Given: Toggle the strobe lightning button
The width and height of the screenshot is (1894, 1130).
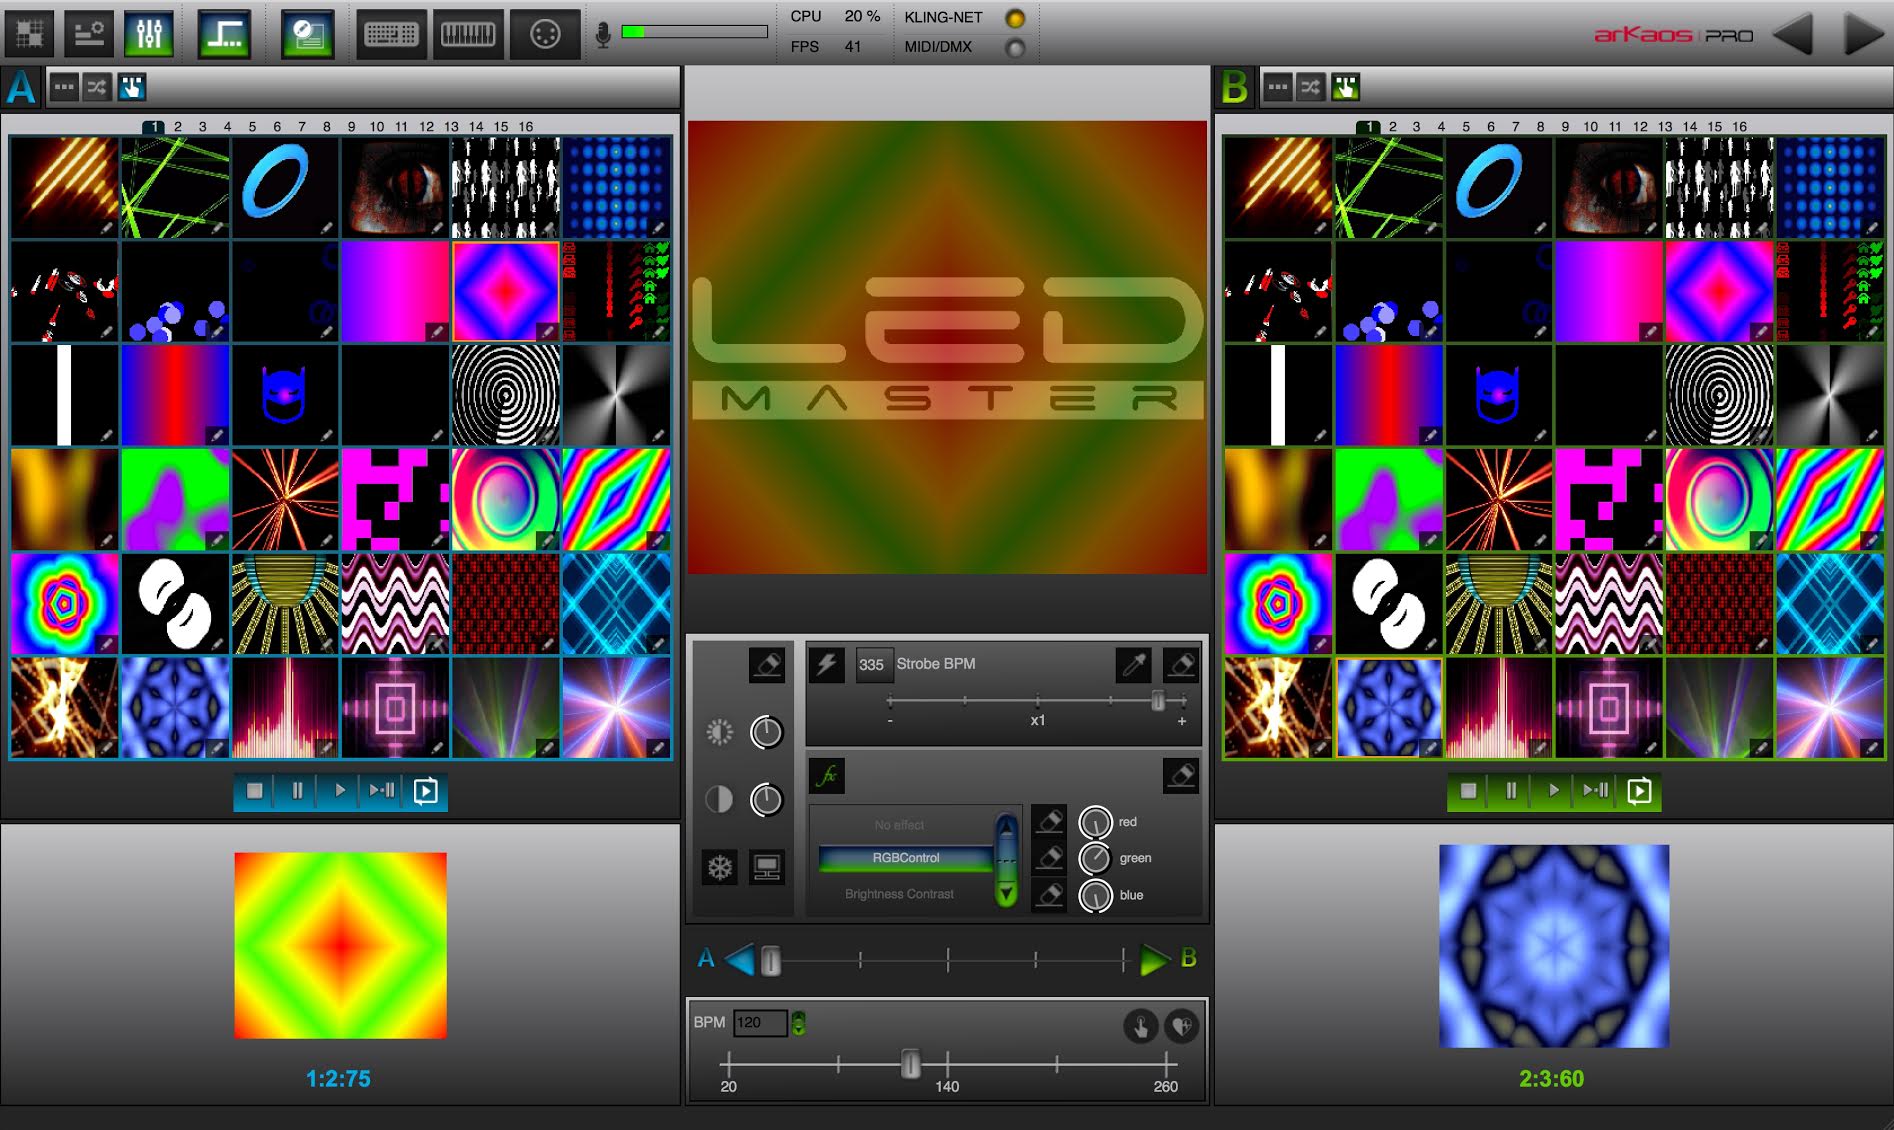Looking at the screenshot, I should tap(826, 665).
